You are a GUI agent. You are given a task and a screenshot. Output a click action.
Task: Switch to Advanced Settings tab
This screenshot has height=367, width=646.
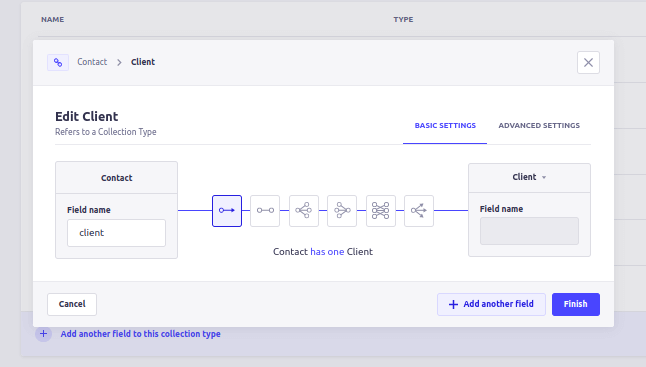click(539, 126)
